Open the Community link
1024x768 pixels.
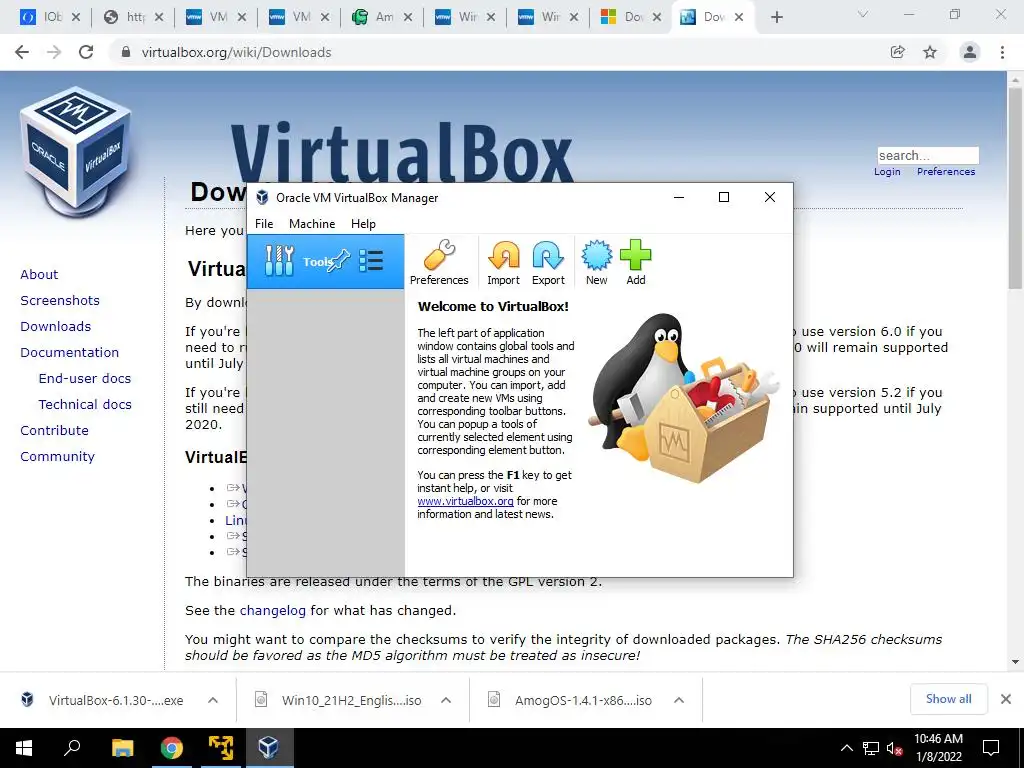[x=57, y=457]
